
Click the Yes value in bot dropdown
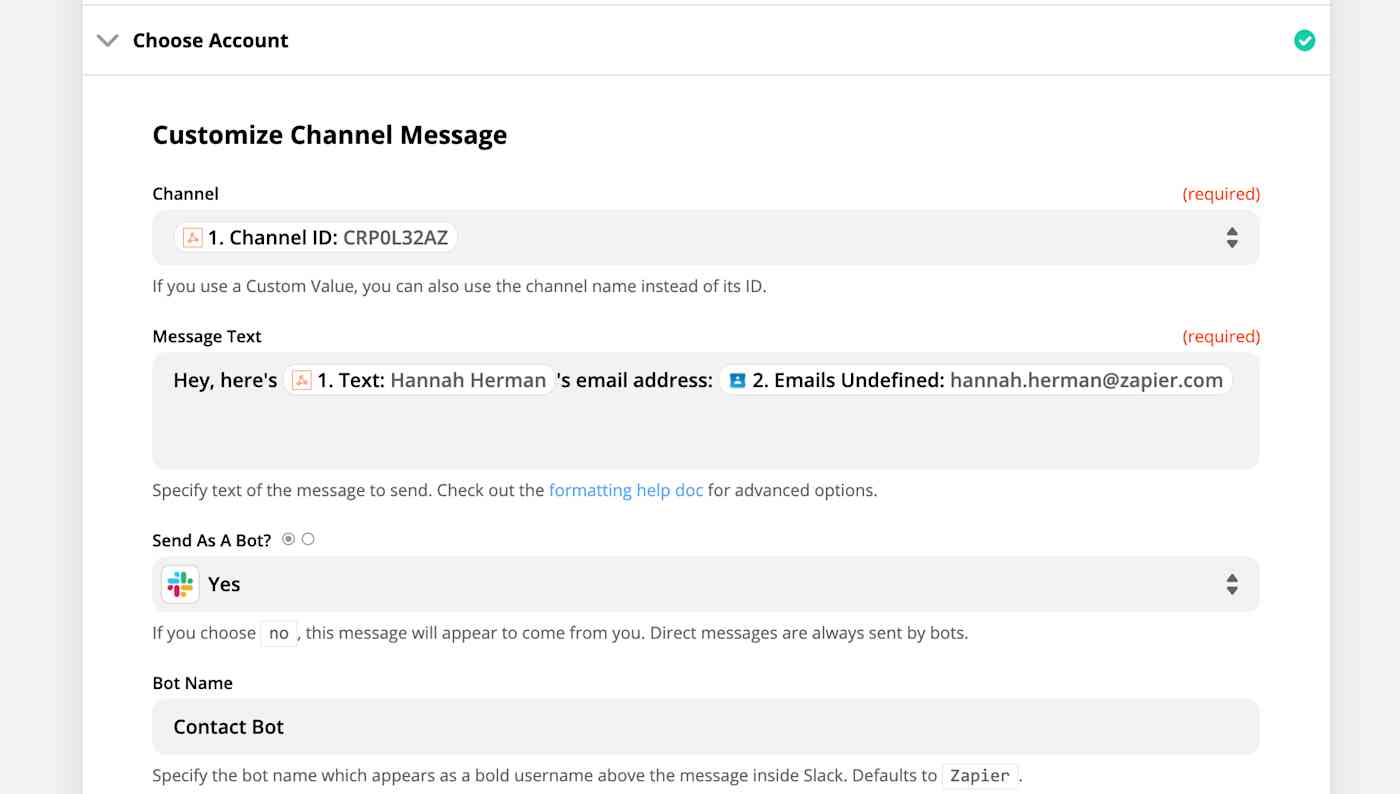(x=224, y=585)
